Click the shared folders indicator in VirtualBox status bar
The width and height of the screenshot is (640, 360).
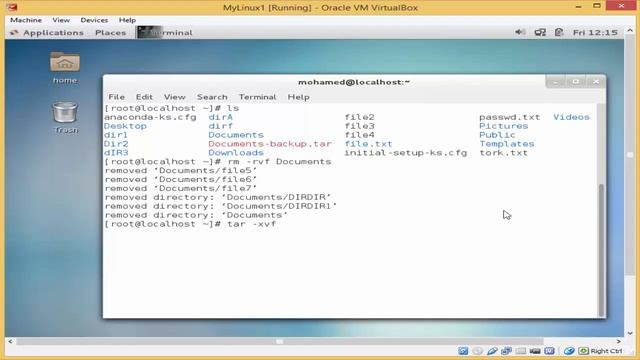[x=520, y=351]
